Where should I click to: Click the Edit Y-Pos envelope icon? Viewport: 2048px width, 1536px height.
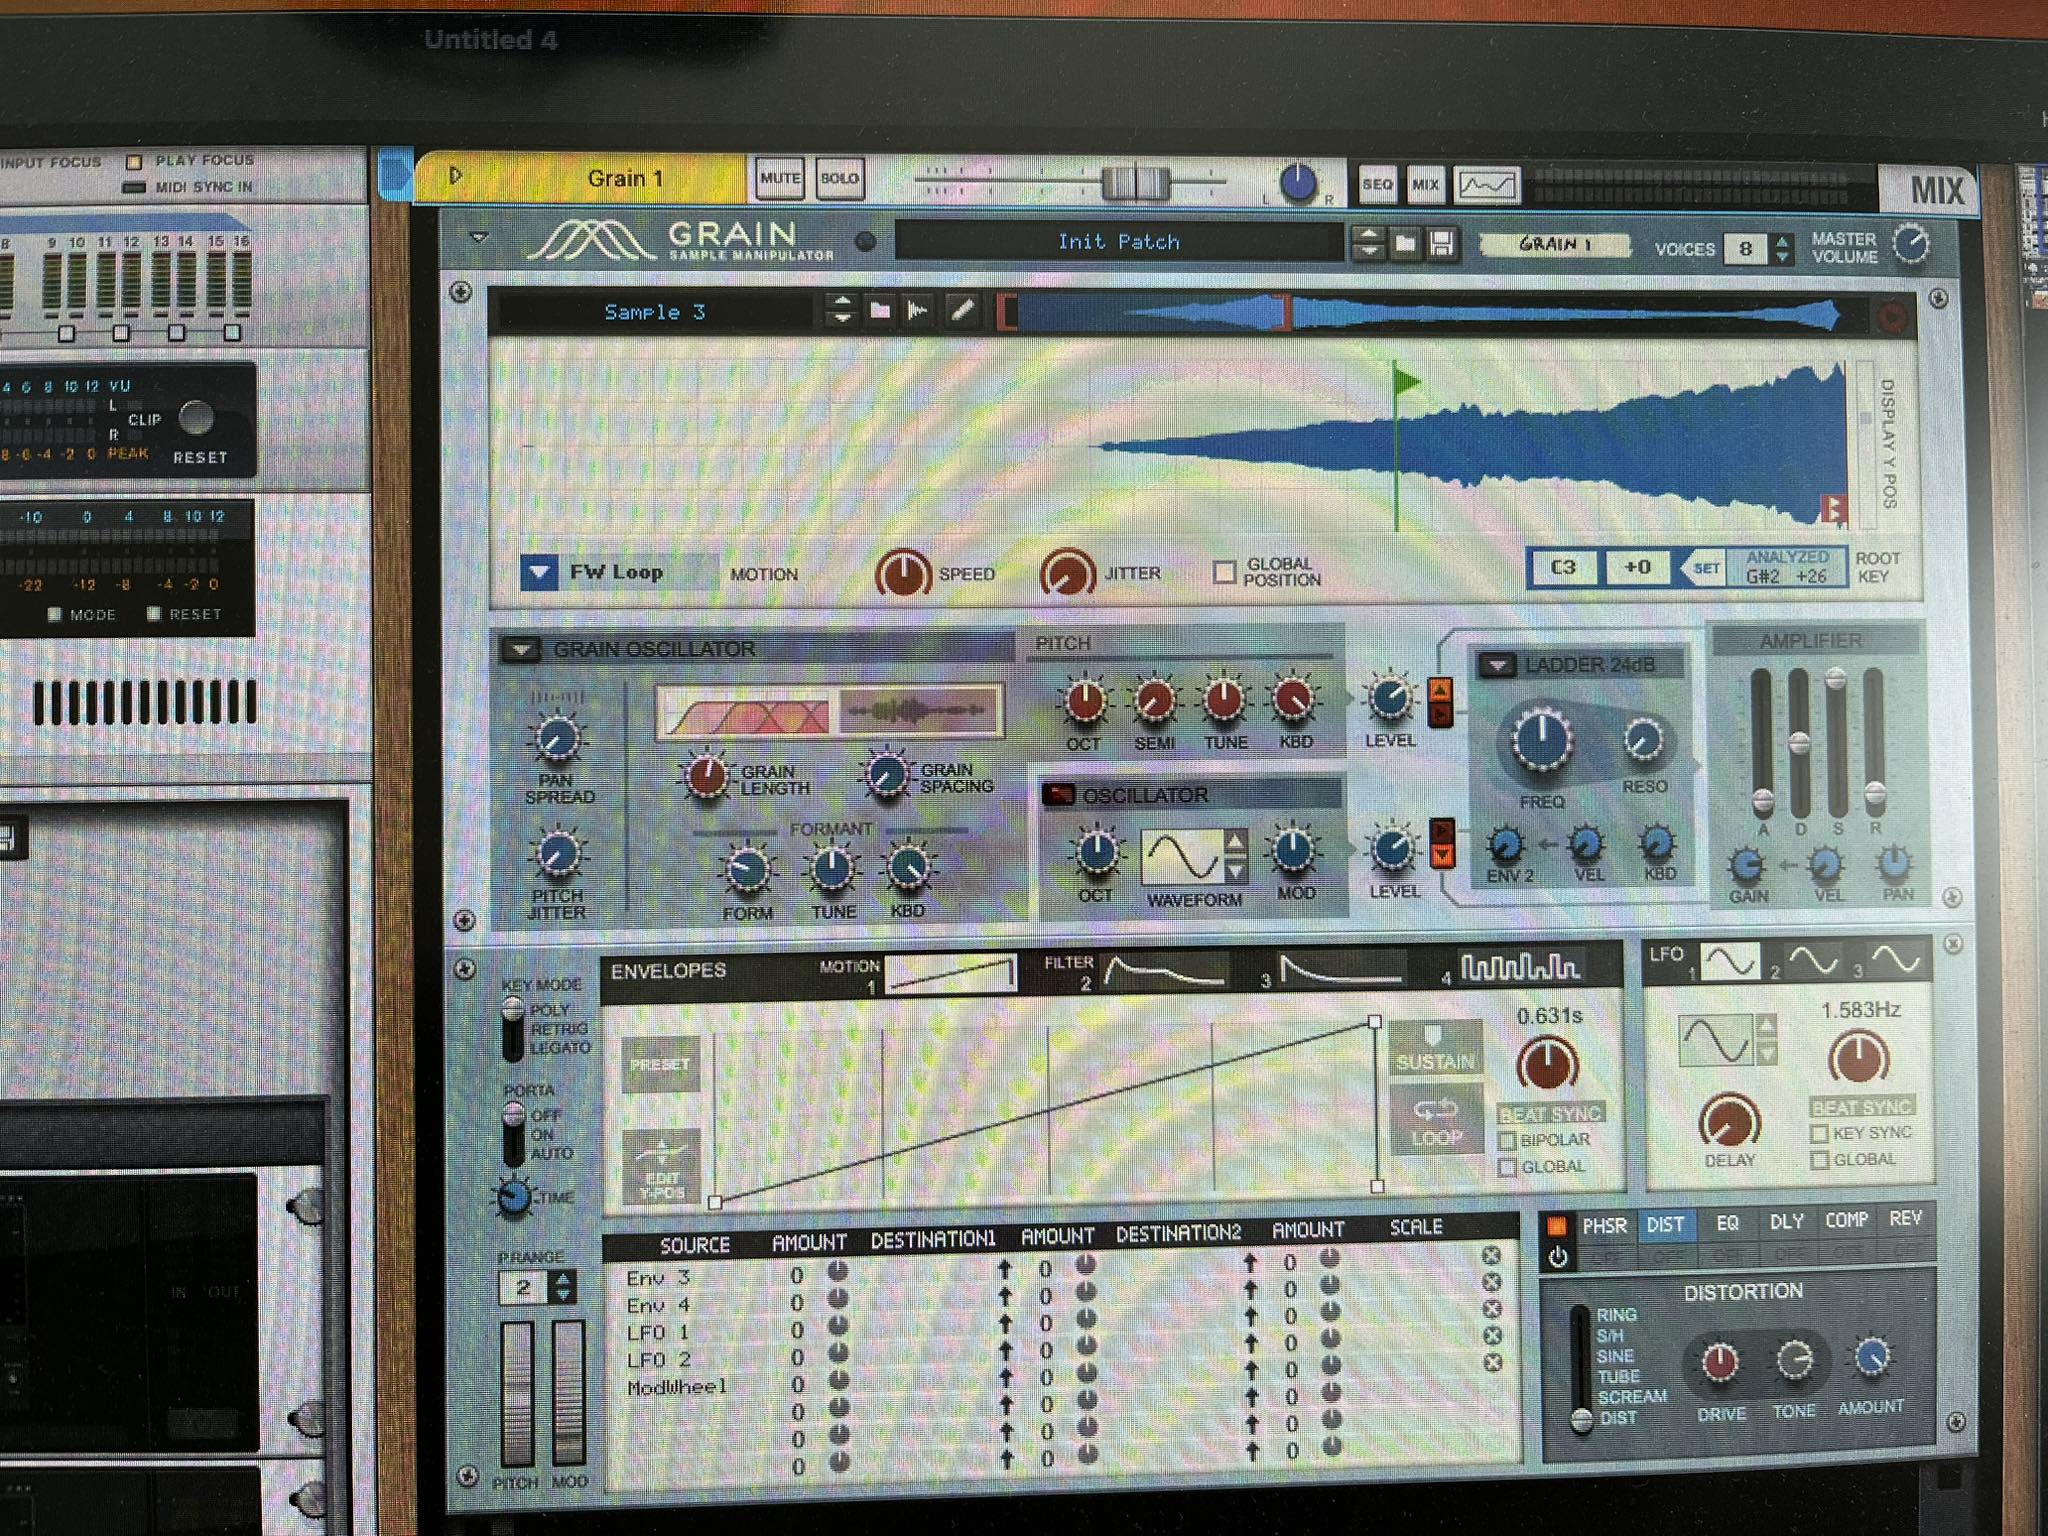tap(661, 1169)
